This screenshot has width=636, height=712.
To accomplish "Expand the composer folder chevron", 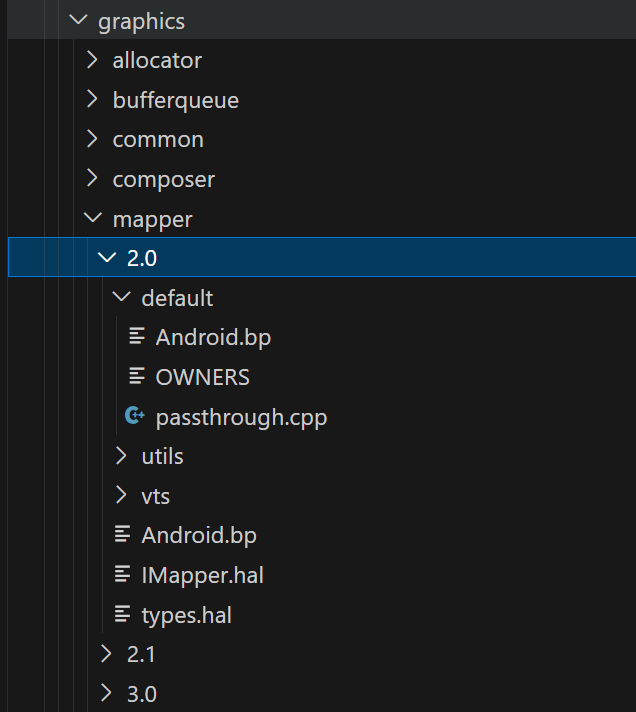I will [x=93, y=178].
